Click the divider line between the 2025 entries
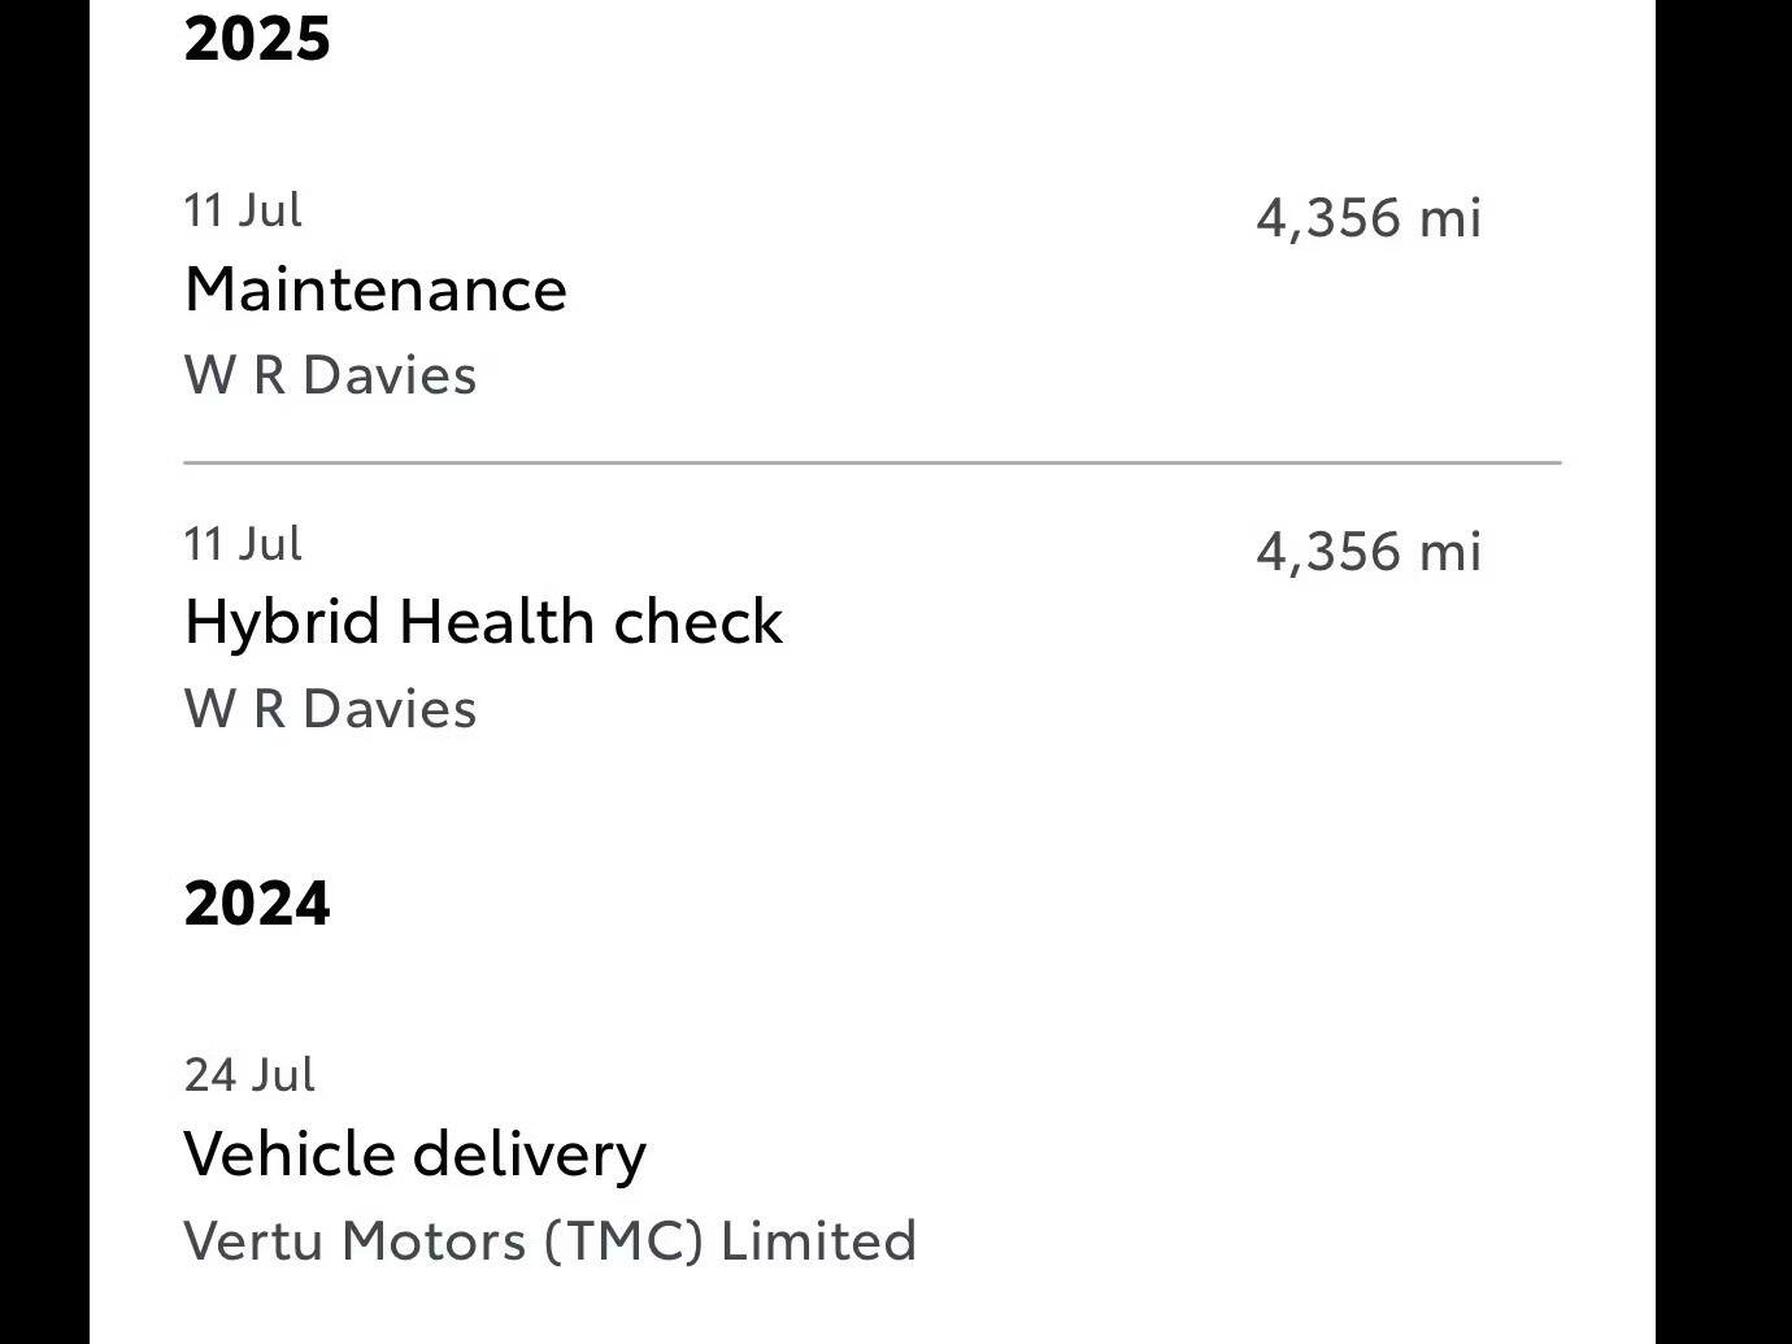This screenshot has width=1792, height=1344. pos(872,463)
